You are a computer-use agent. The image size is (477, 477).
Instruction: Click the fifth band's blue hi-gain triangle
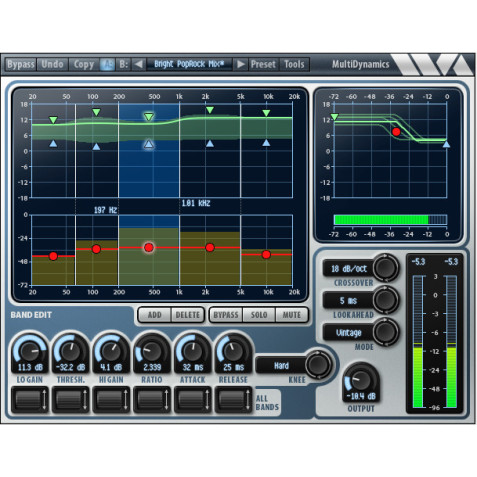coord(266,143)
